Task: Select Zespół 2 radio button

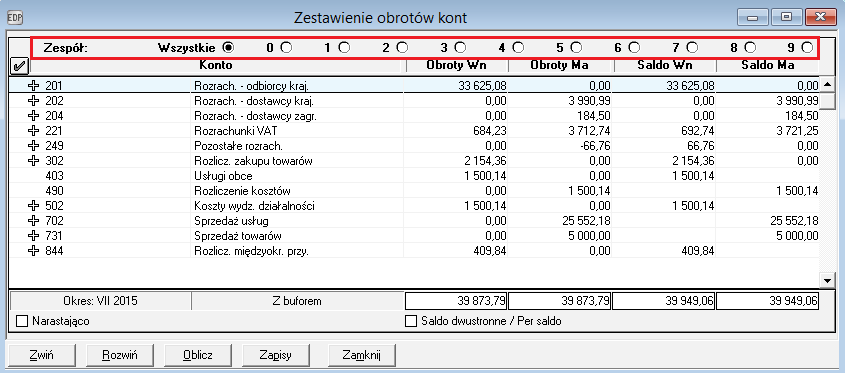Action: [403, 47]
